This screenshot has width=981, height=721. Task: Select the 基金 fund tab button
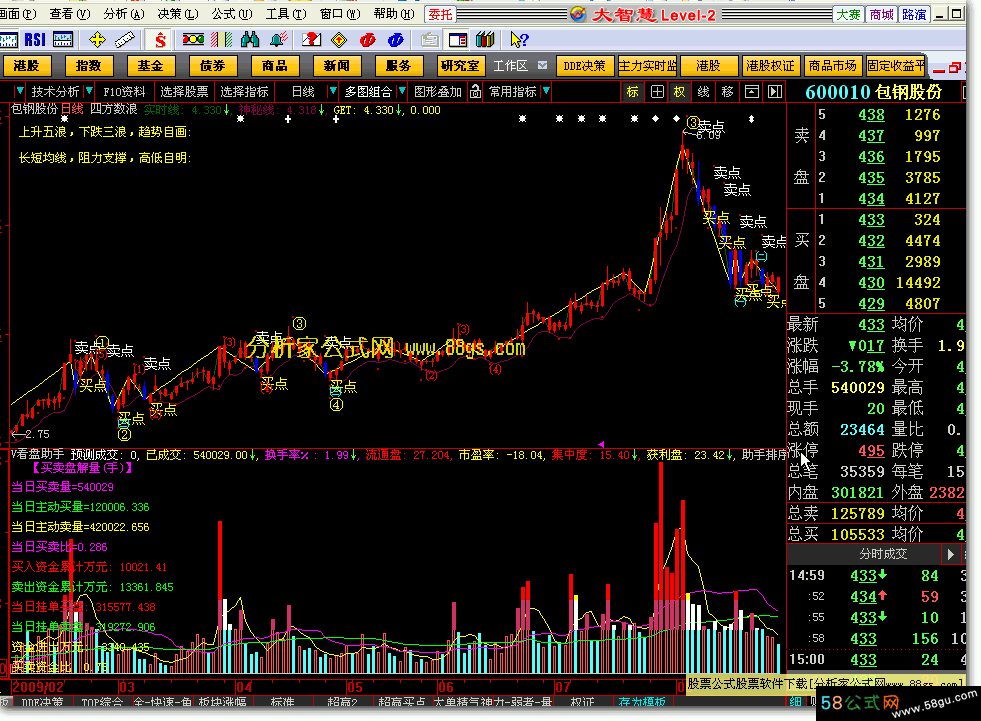[150, 66]
